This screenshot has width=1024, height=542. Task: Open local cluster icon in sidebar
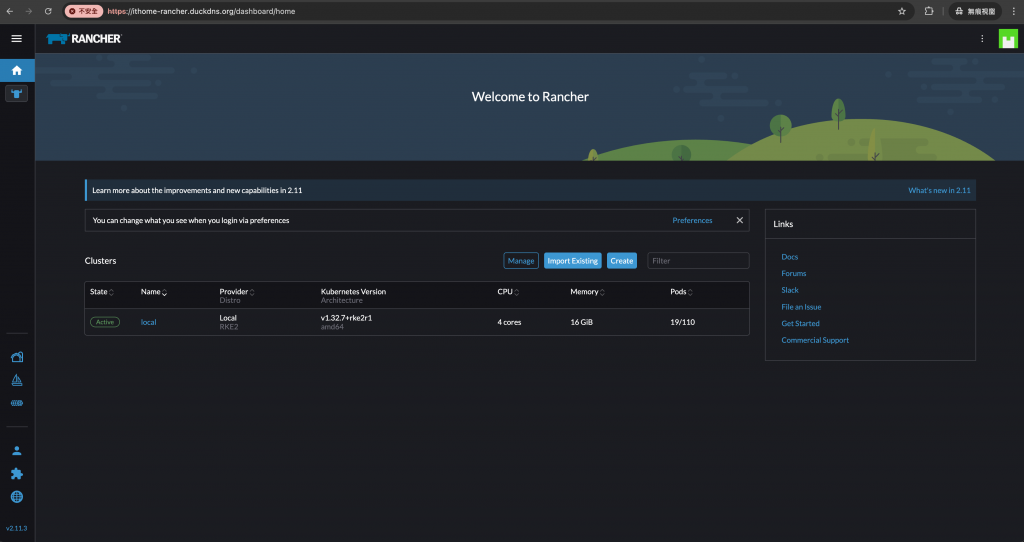(17, 93)
